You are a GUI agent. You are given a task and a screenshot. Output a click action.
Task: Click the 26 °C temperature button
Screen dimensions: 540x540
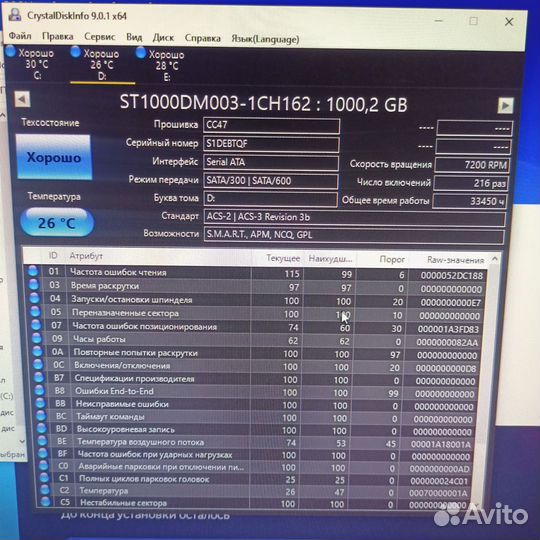[x=57, y=223]
